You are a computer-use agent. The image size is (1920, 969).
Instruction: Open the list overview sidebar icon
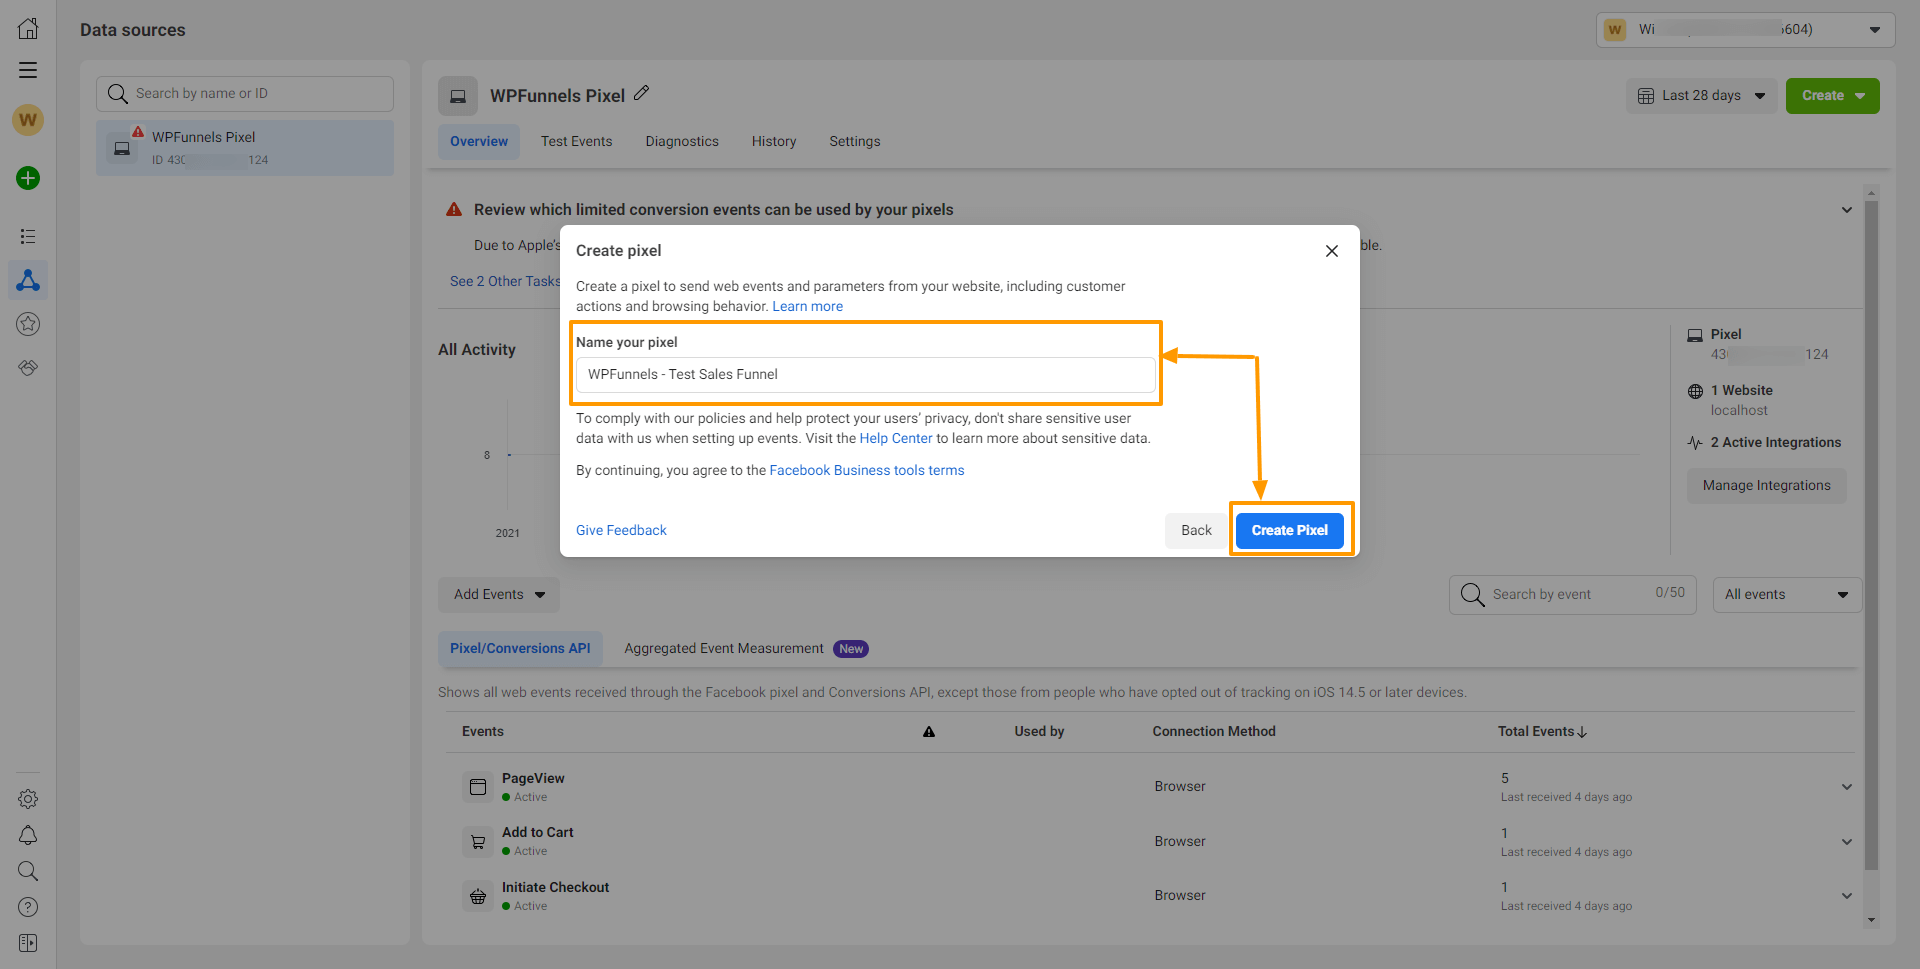pos(28,236)
